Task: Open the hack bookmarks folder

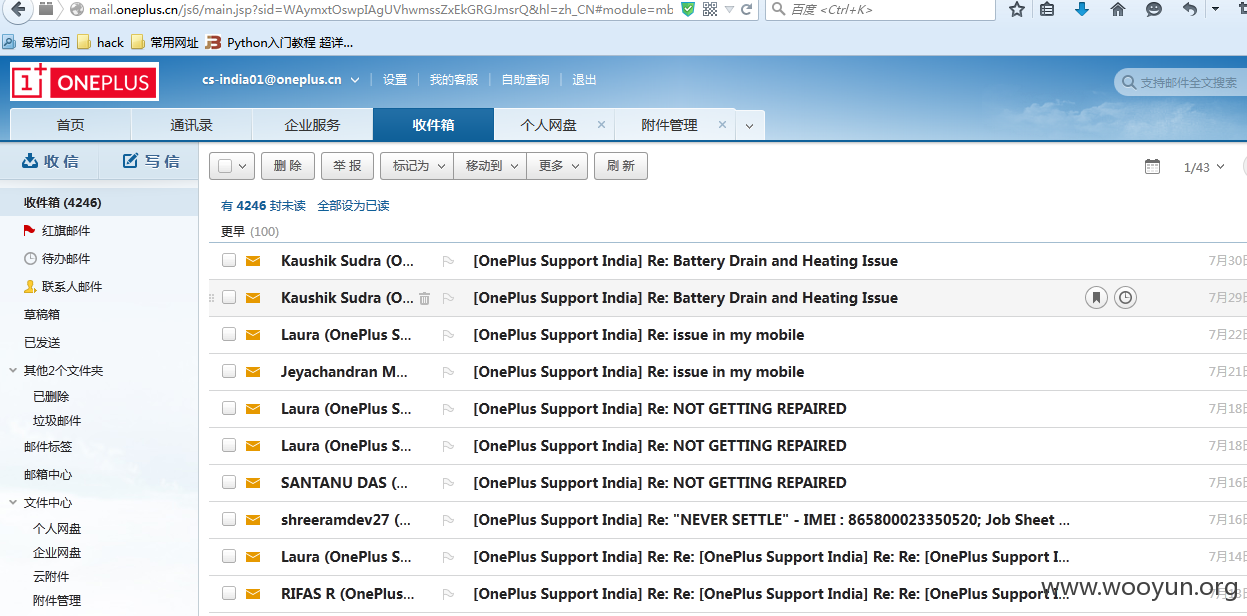Action: point(100,43)
